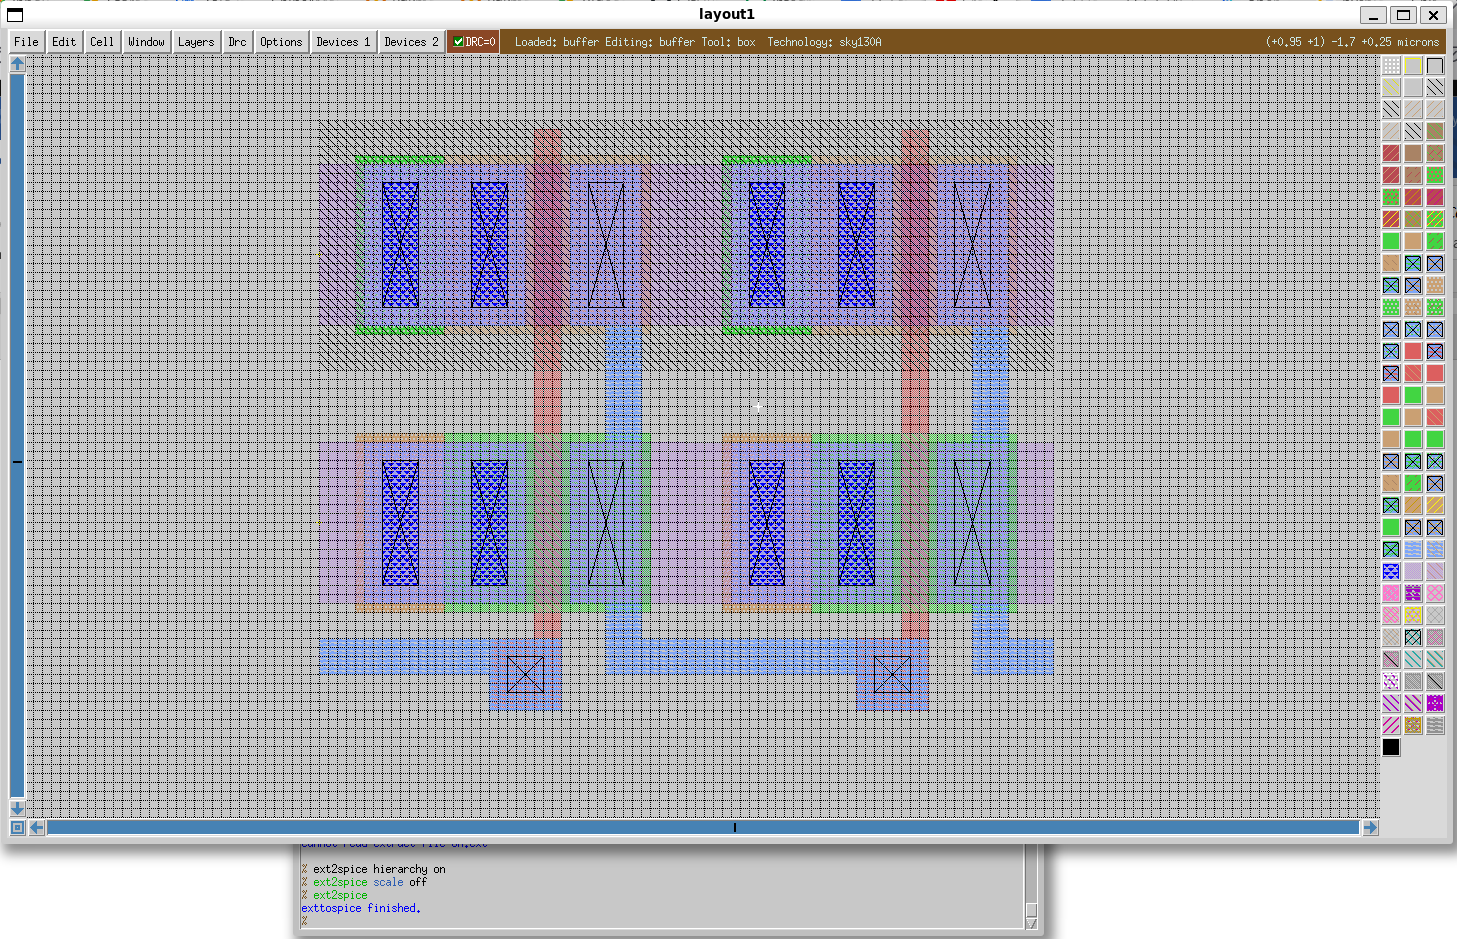Open the Window menu
This screenshot has height=939, width=1457.
coord(146,42)
